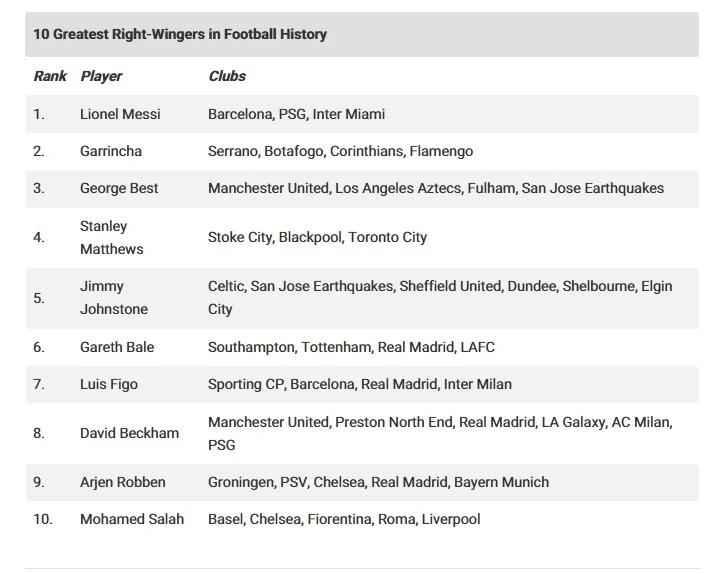Click the table title '10 Greatest Right-Wingers in Football History'
The height and width of the screenshot is (574, 728).
[x=180, y=34]
